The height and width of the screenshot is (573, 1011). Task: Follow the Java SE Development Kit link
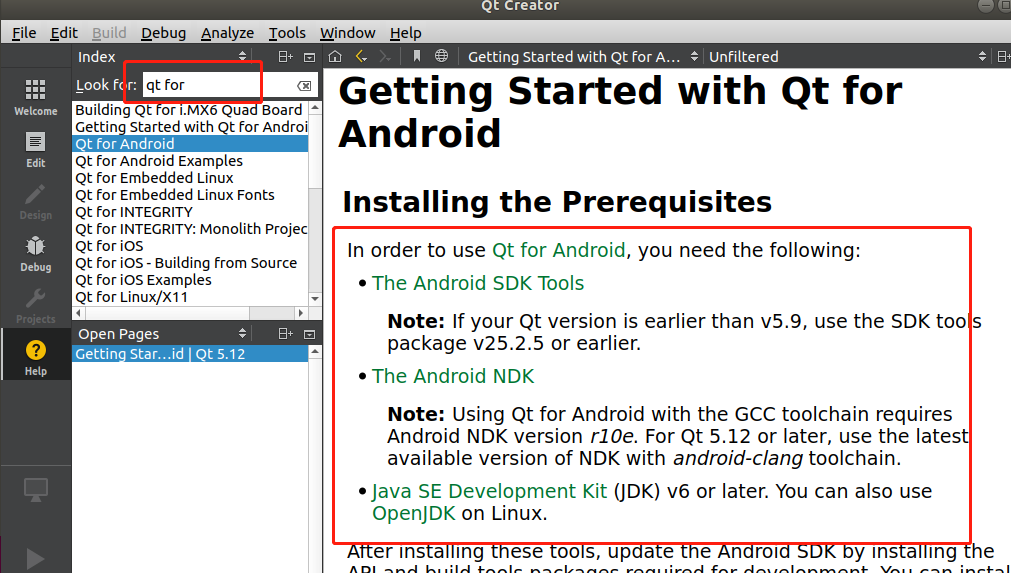coord(489,491)
